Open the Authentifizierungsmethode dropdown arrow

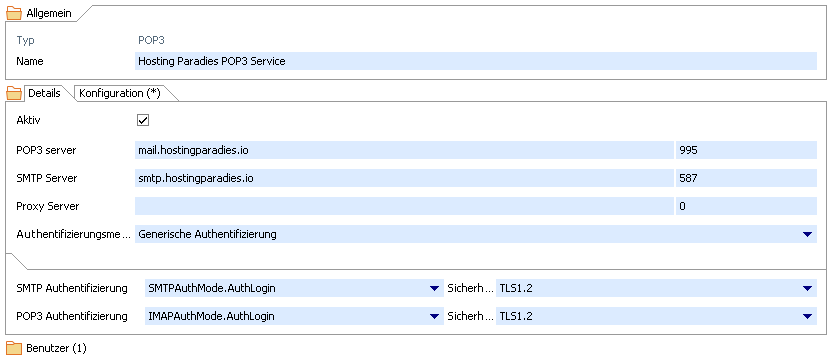808,234
